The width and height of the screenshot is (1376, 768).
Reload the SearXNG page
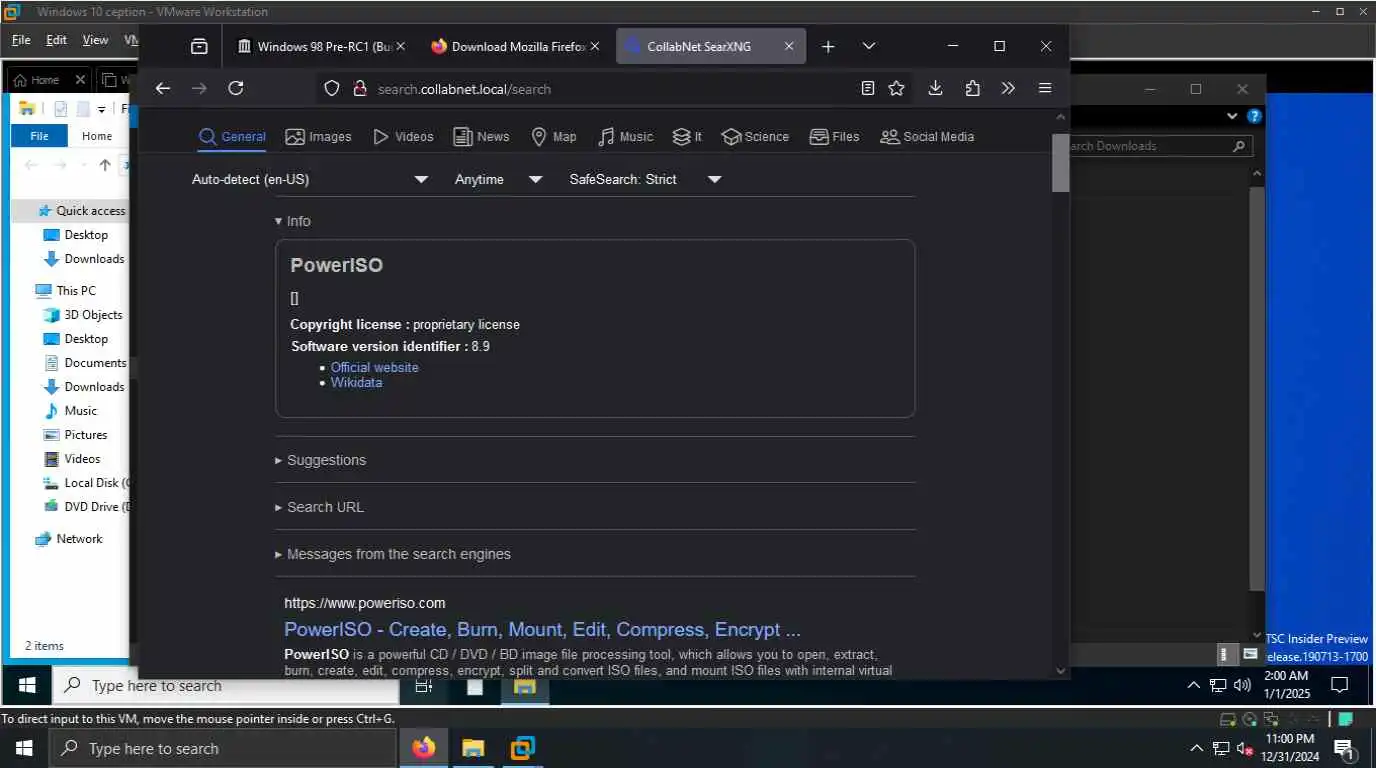tap(236, 88)
